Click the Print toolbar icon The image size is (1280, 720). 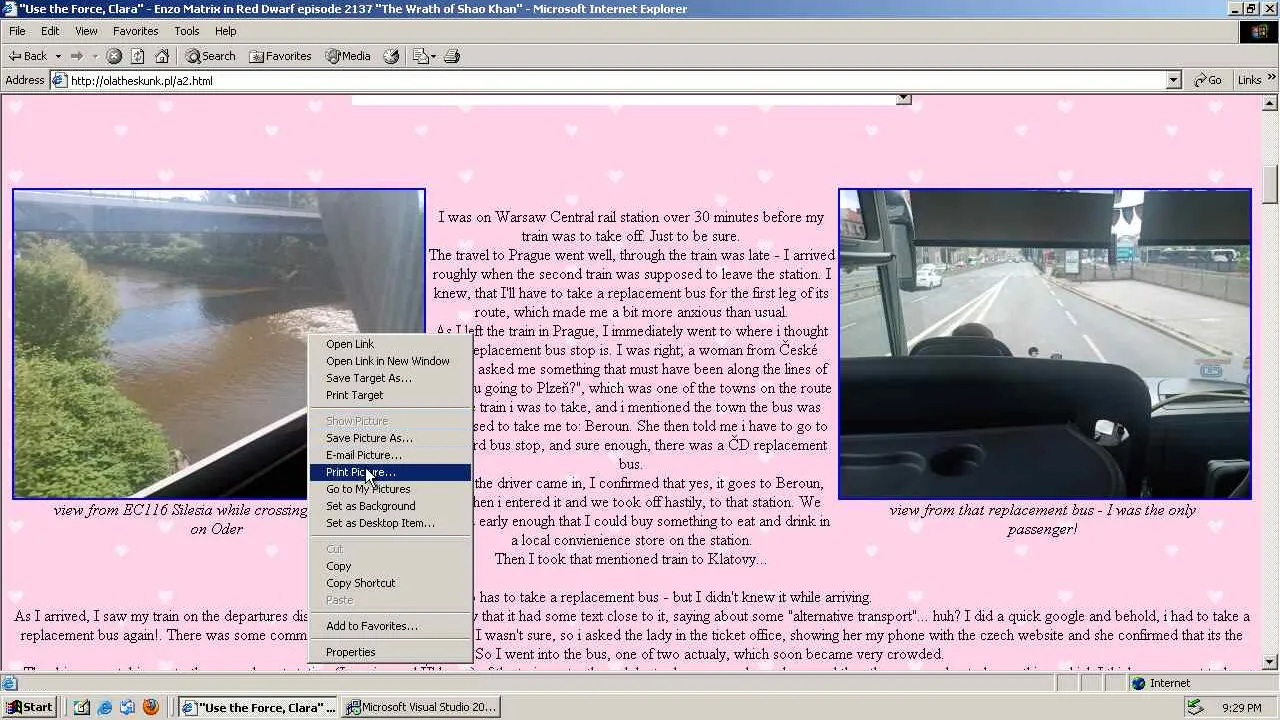click(x=452, y=56)
